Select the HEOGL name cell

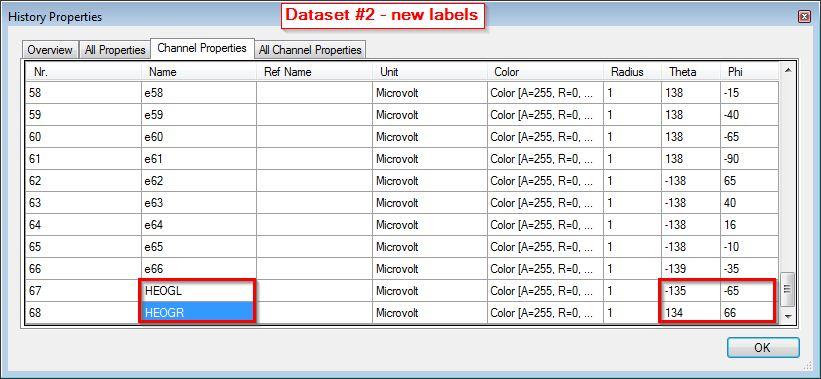point(199,291)
